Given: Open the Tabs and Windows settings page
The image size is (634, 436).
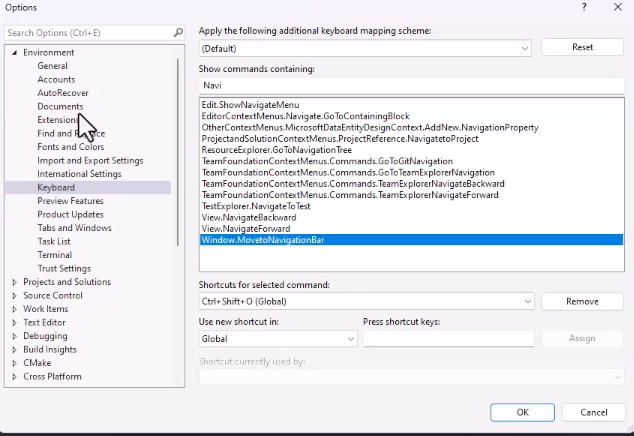Looking at the screenshot, I should click(74, 228).
